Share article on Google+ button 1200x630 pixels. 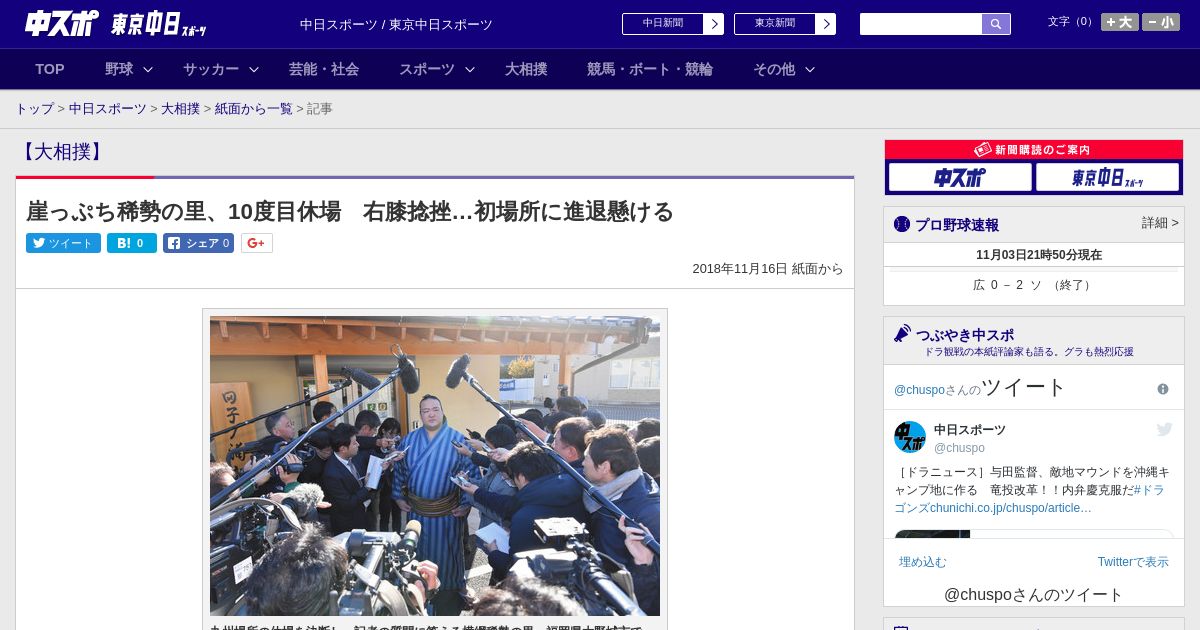click(x=256, y=243)
